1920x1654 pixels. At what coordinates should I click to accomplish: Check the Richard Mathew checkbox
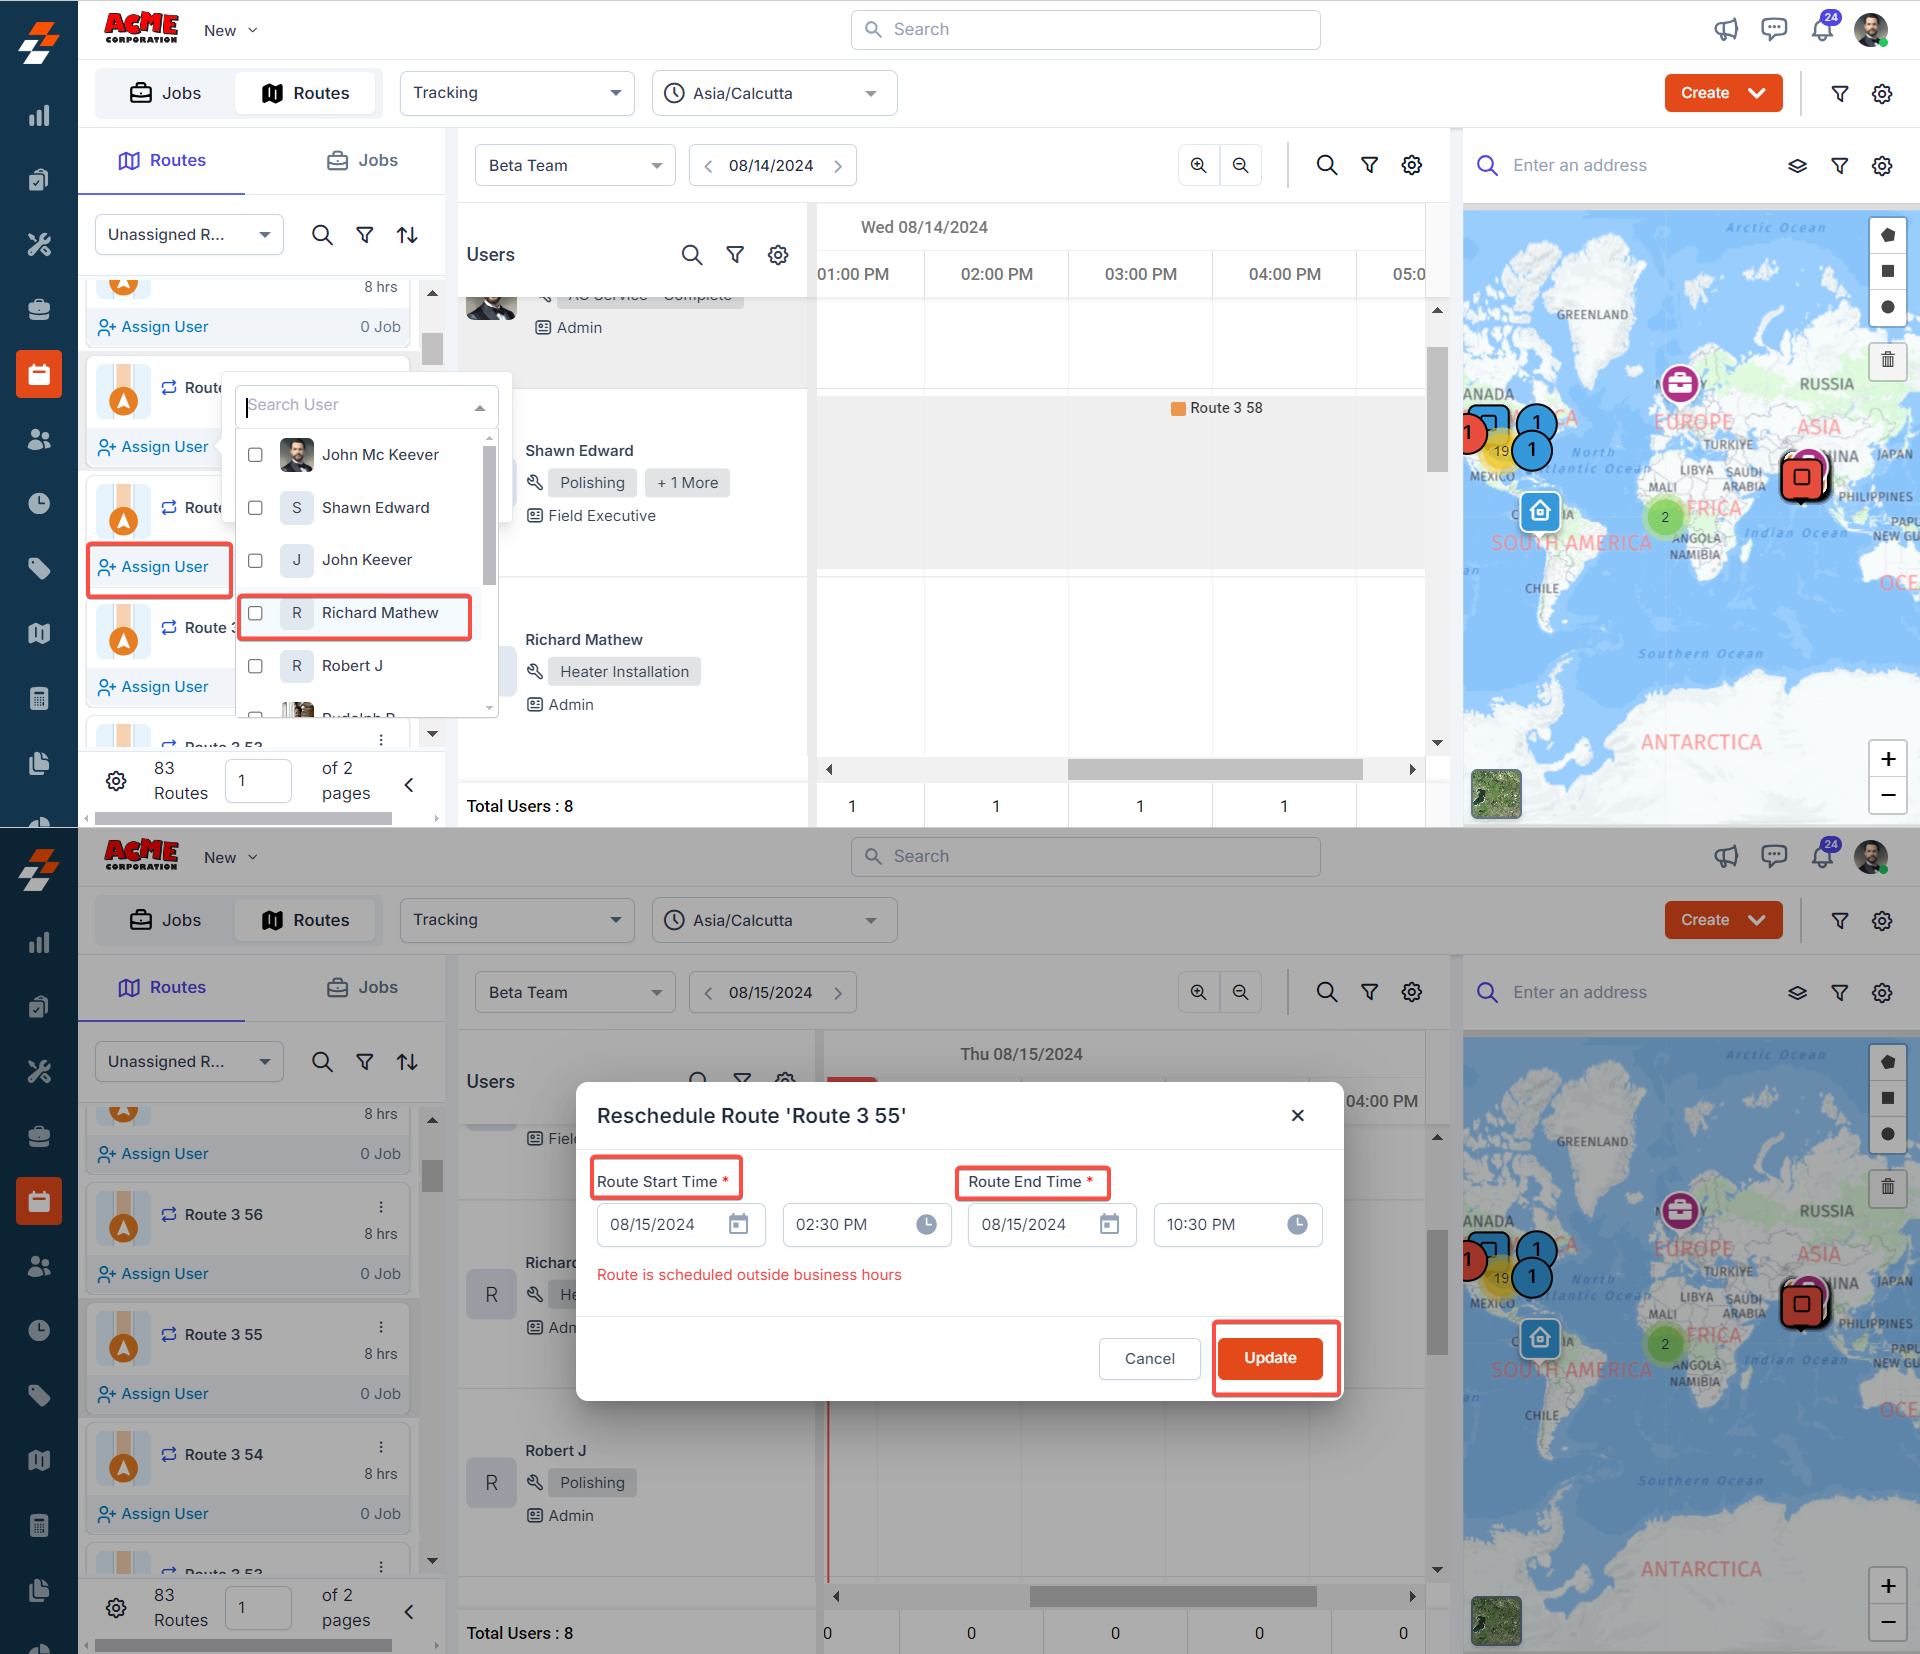click(x=256, y=613)
